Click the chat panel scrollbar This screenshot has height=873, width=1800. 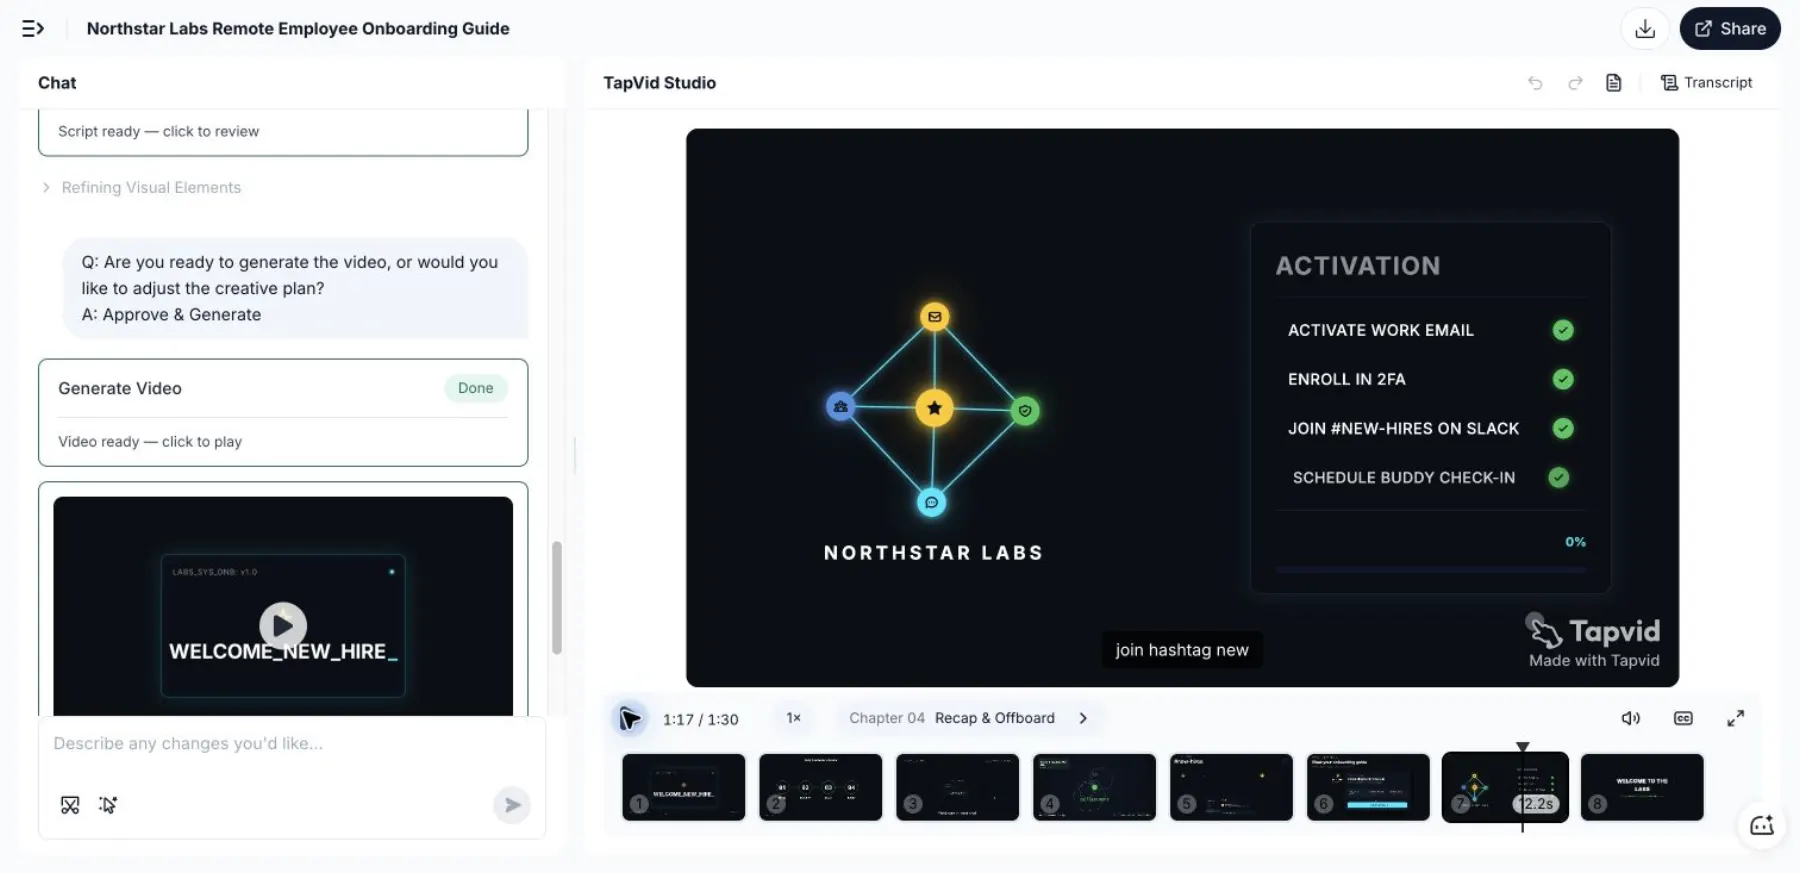(x=557, y=598)
